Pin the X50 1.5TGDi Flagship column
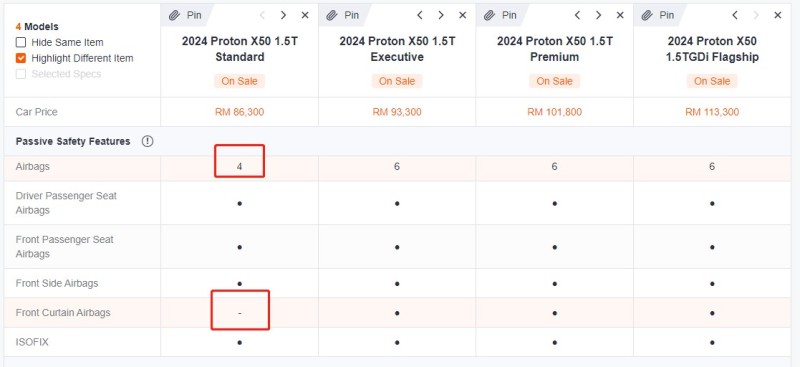The width and height of the screenshot is (800, 367). coord(660,15)
